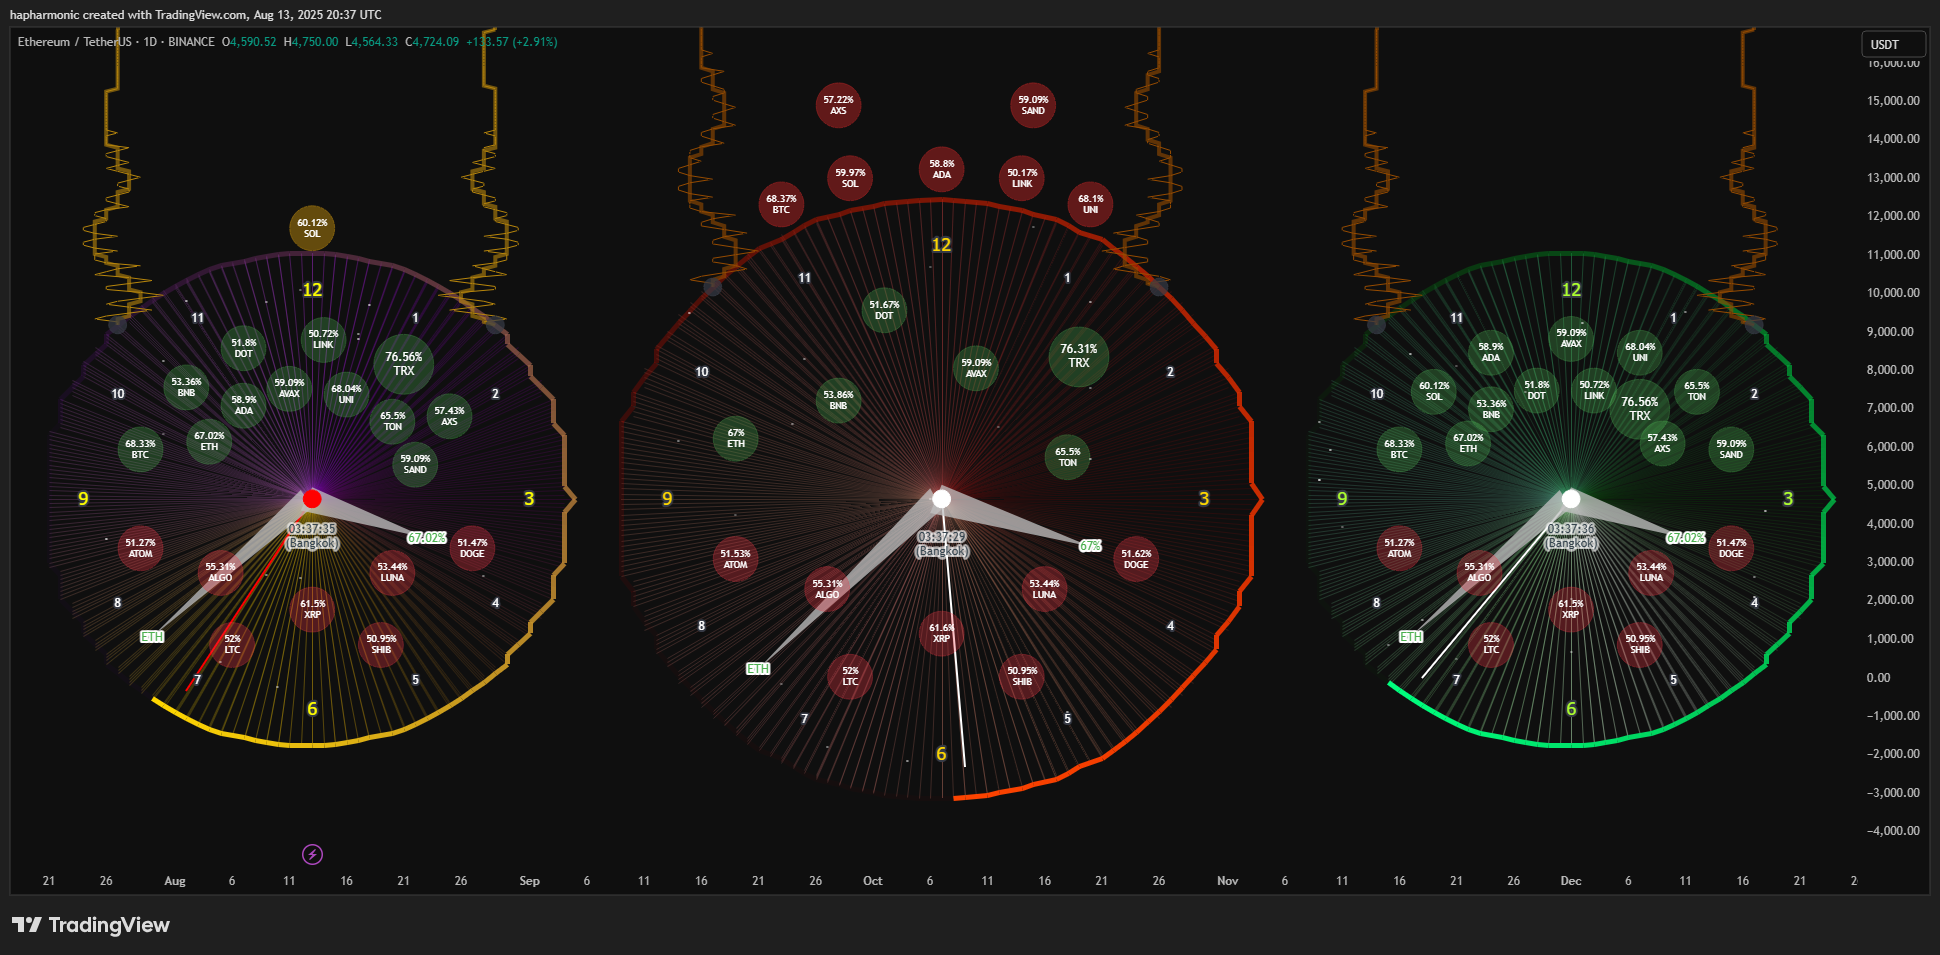Viewport: 1940px width, 955px height.
Task: Click the 51.53% ATOM bubble in the red clock
Action: tap(735, 559)
